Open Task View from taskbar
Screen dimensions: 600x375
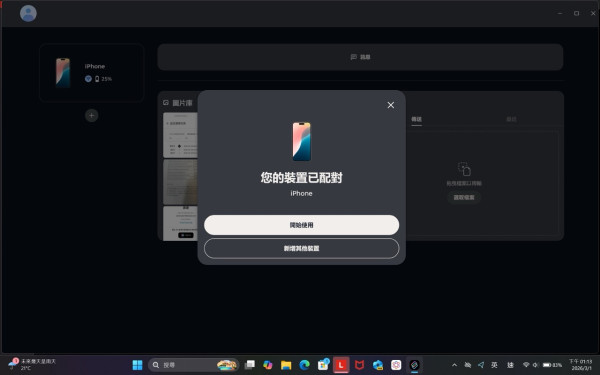click(249, 365)
